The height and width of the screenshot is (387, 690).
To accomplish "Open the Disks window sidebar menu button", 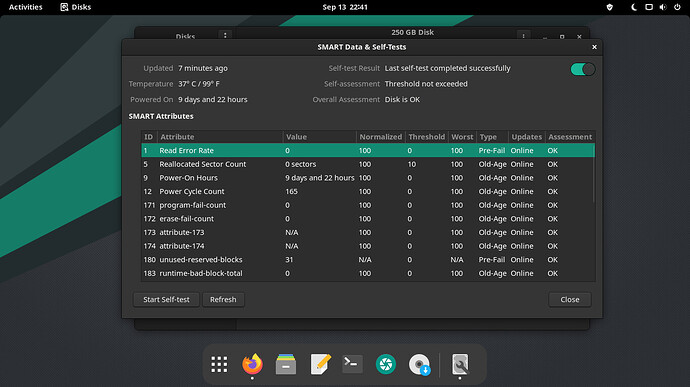I will pos(225,35).
